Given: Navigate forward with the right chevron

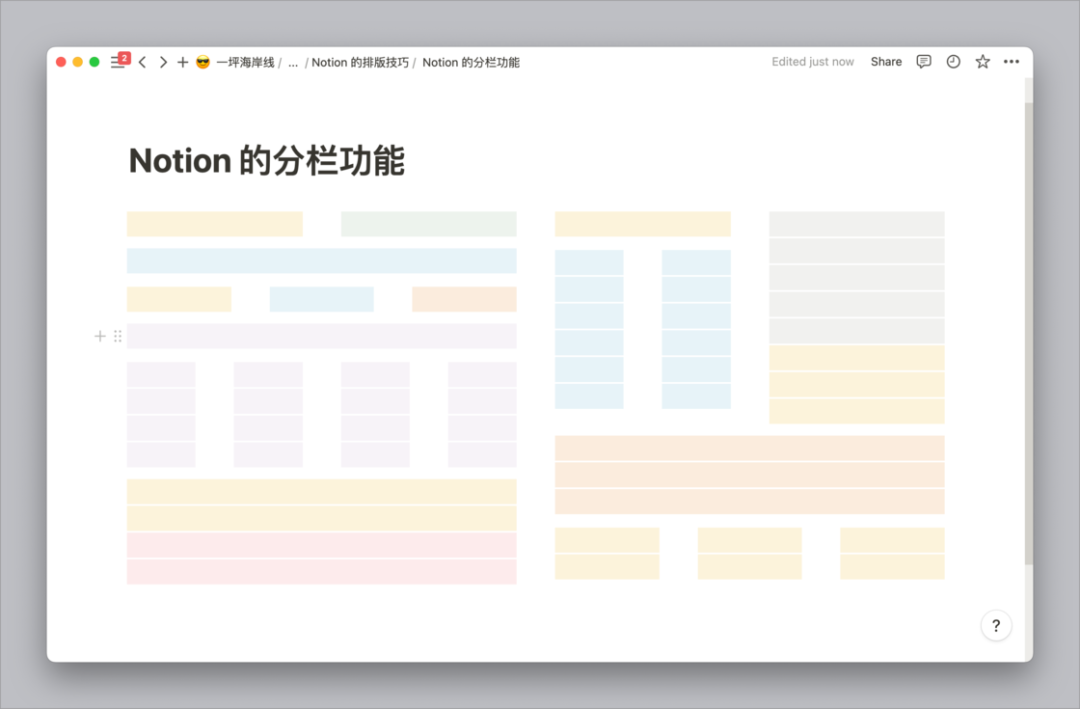Looking at the screenshot, I should click(x=163, y=61).
